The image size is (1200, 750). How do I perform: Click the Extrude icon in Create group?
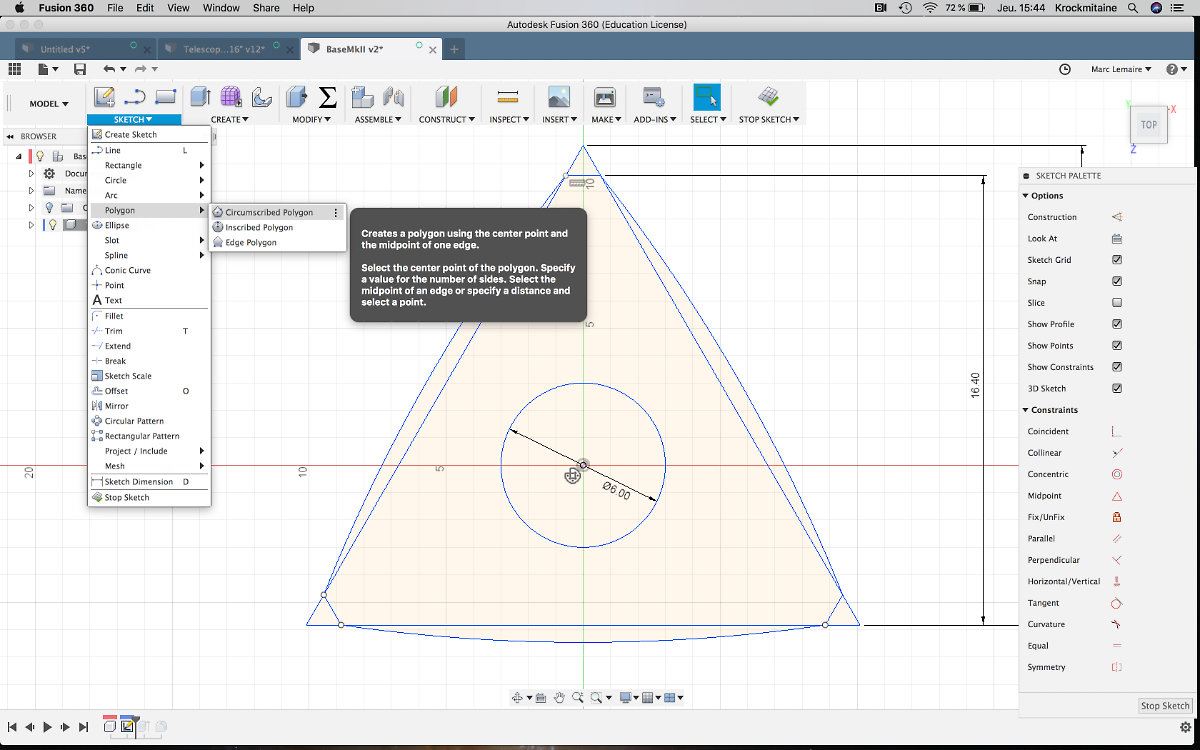(x=201, y=97)
